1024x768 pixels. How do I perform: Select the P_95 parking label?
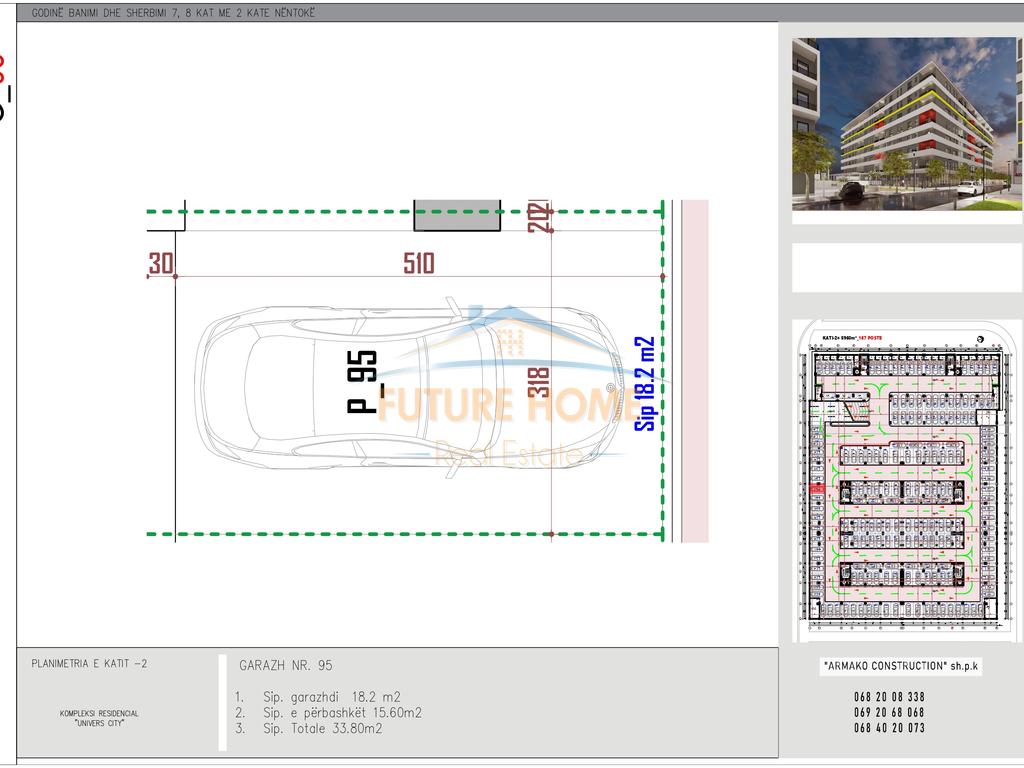pyautogui.click(x=362, y=382)
